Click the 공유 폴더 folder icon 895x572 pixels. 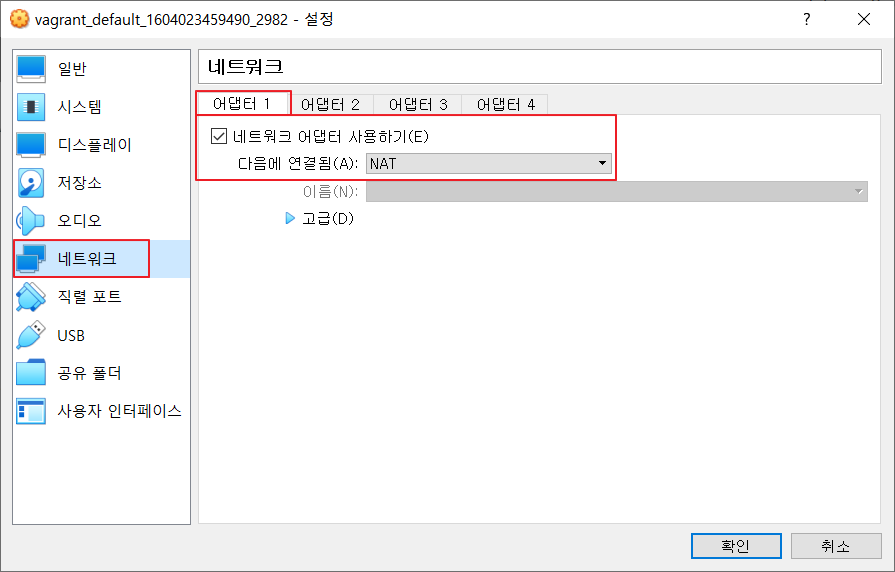31,373
